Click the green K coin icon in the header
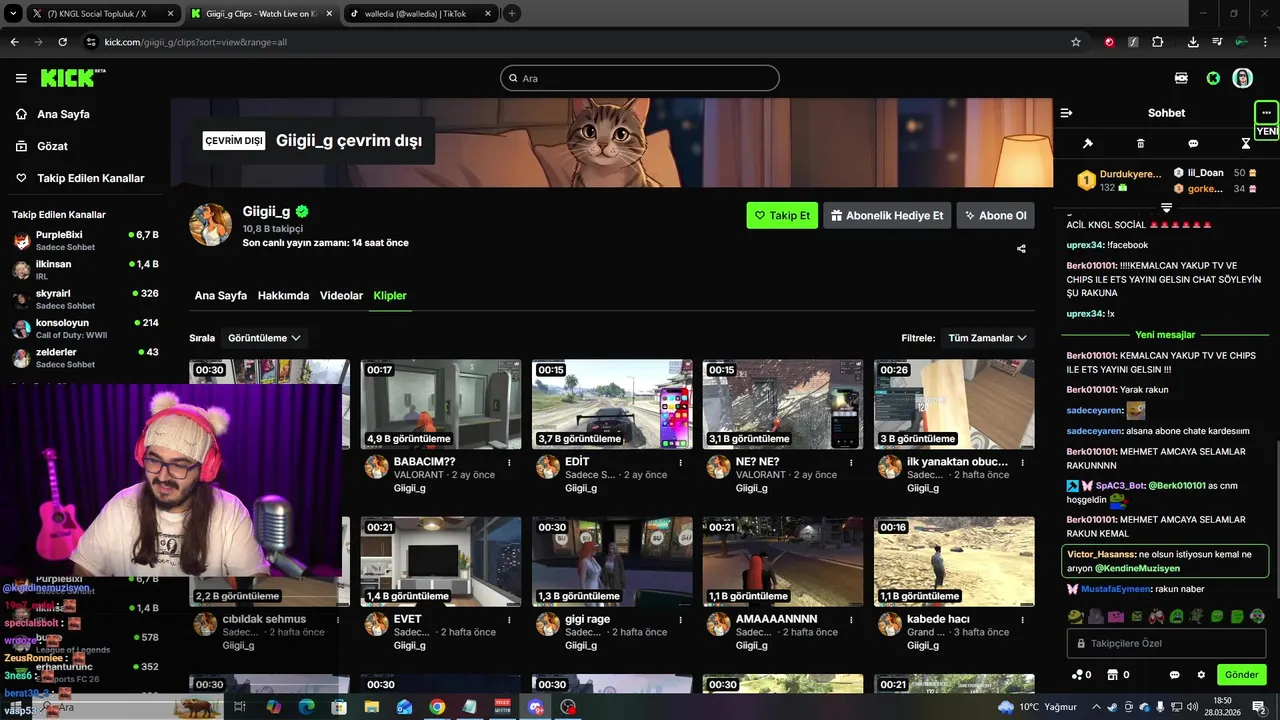 pos(1213,78)
